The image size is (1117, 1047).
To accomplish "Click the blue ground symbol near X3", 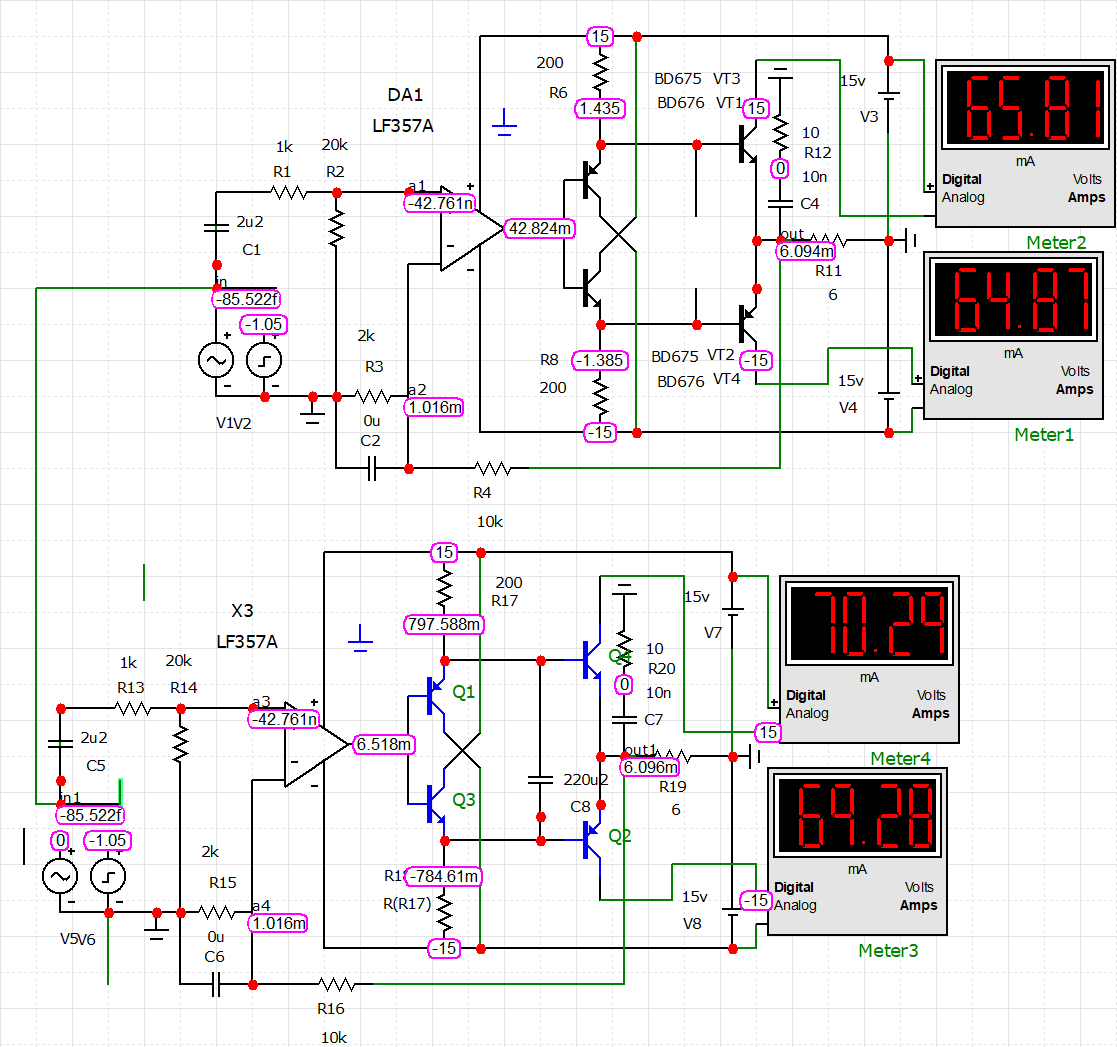I will click(x=360, y=638).
